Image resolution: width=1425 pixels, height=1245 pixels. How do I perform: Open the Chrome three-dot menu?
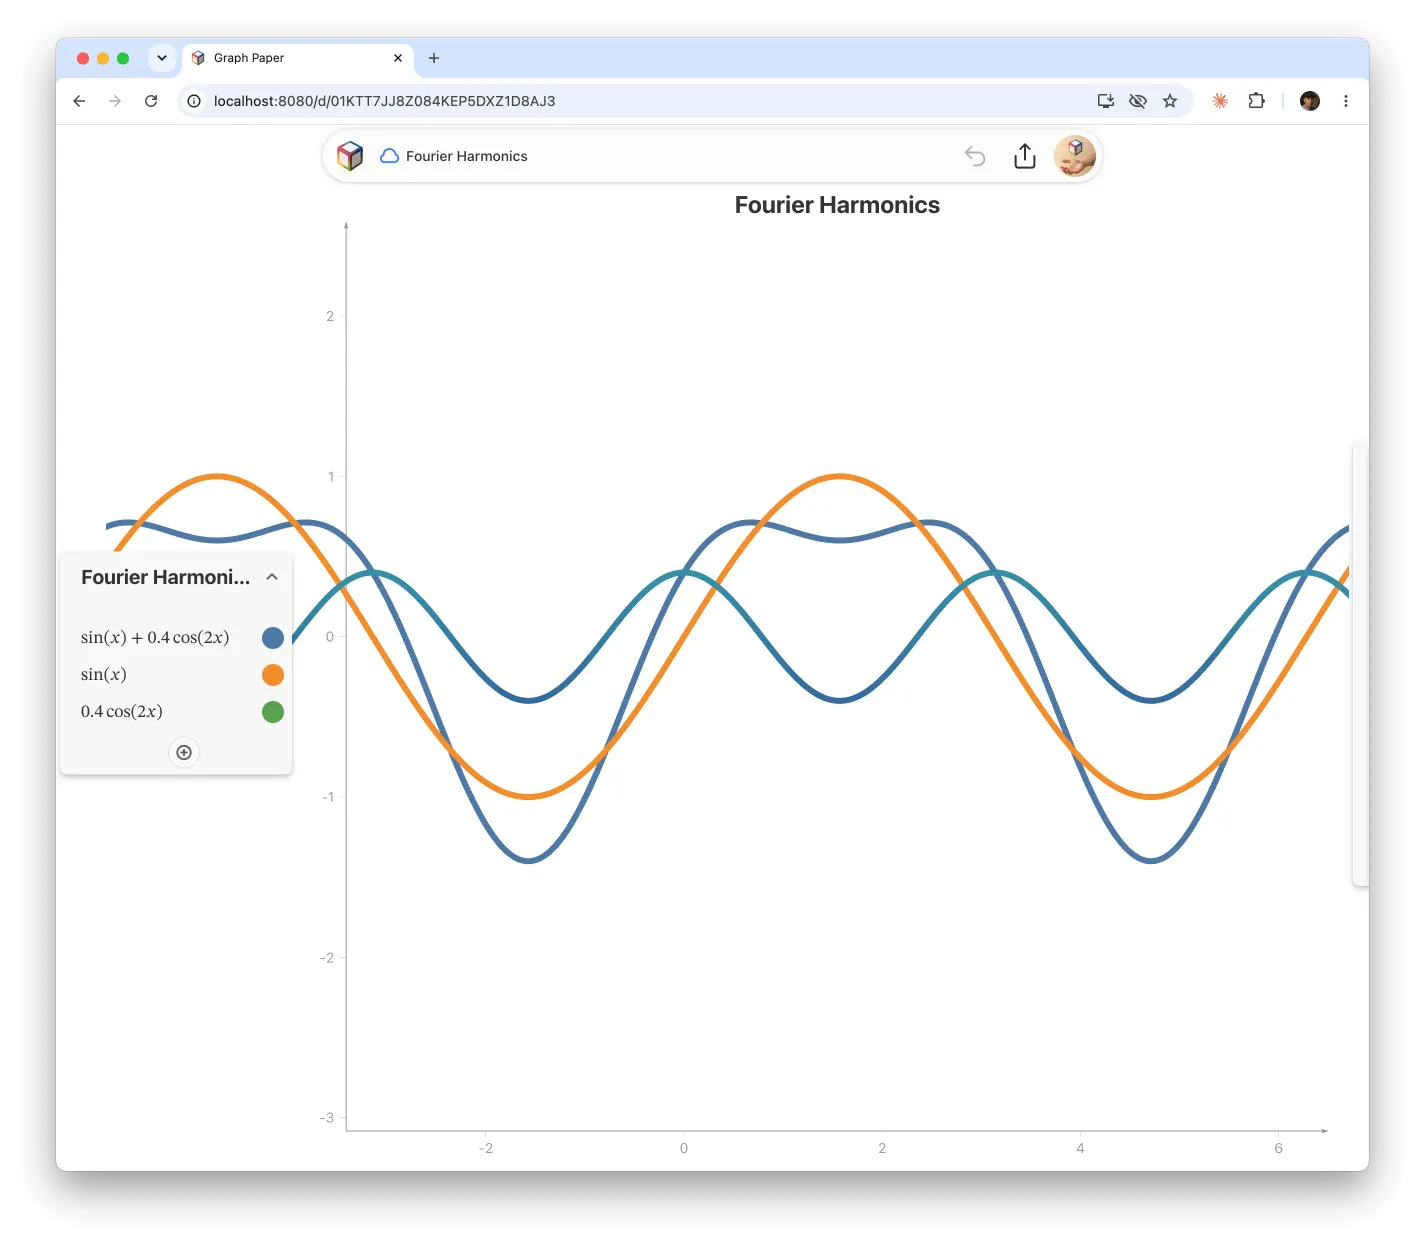coord(1346,101)
